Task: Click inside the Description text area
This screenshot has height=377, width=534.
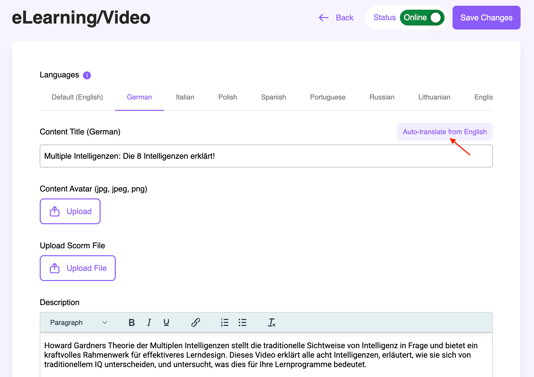Action: click(x=266, y=355)
